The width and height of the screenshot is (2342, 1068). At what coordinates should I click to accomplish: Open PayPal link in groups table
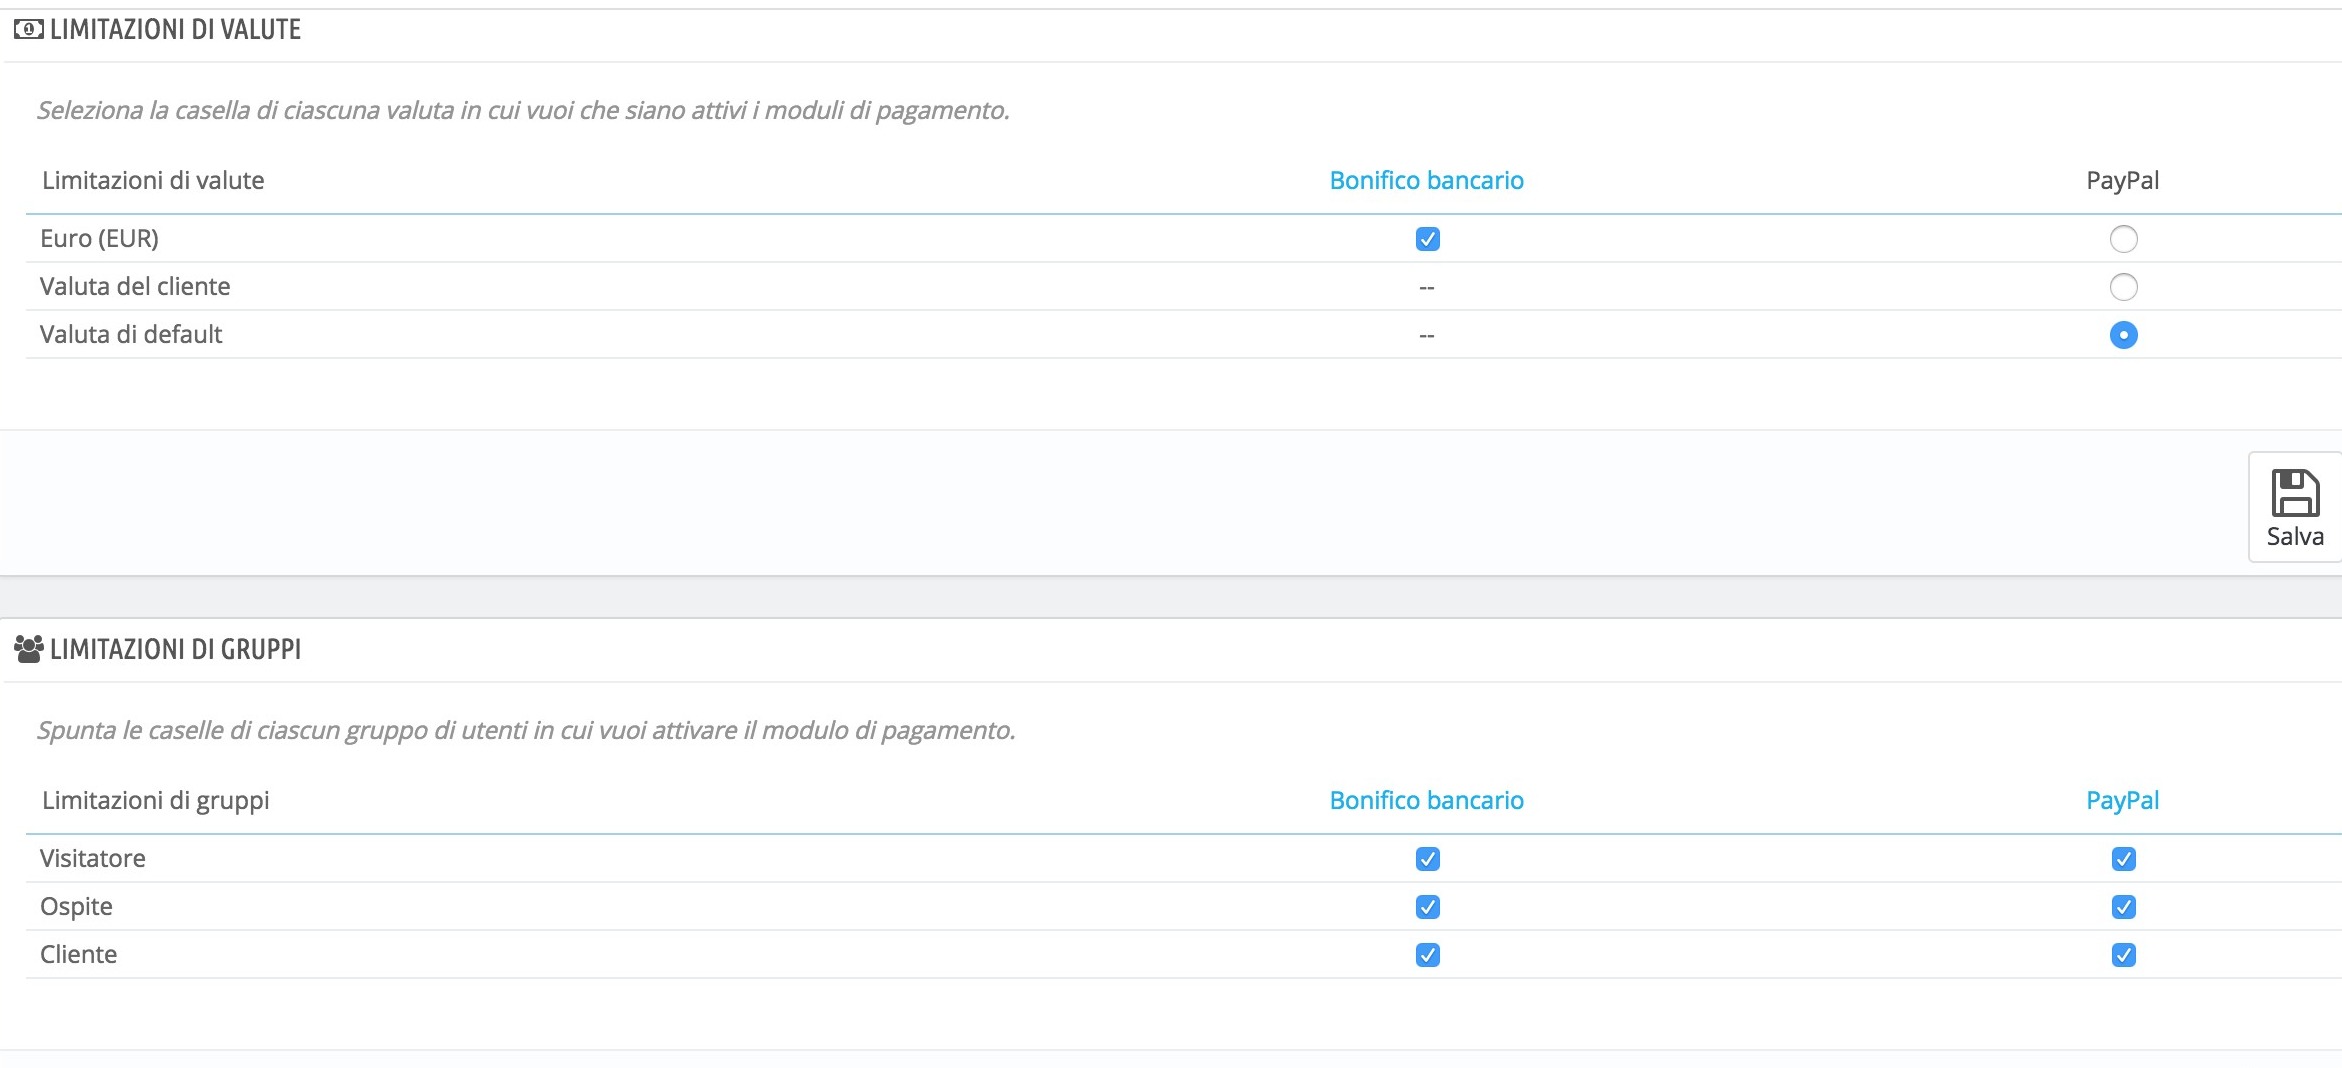pos(2122,801)
